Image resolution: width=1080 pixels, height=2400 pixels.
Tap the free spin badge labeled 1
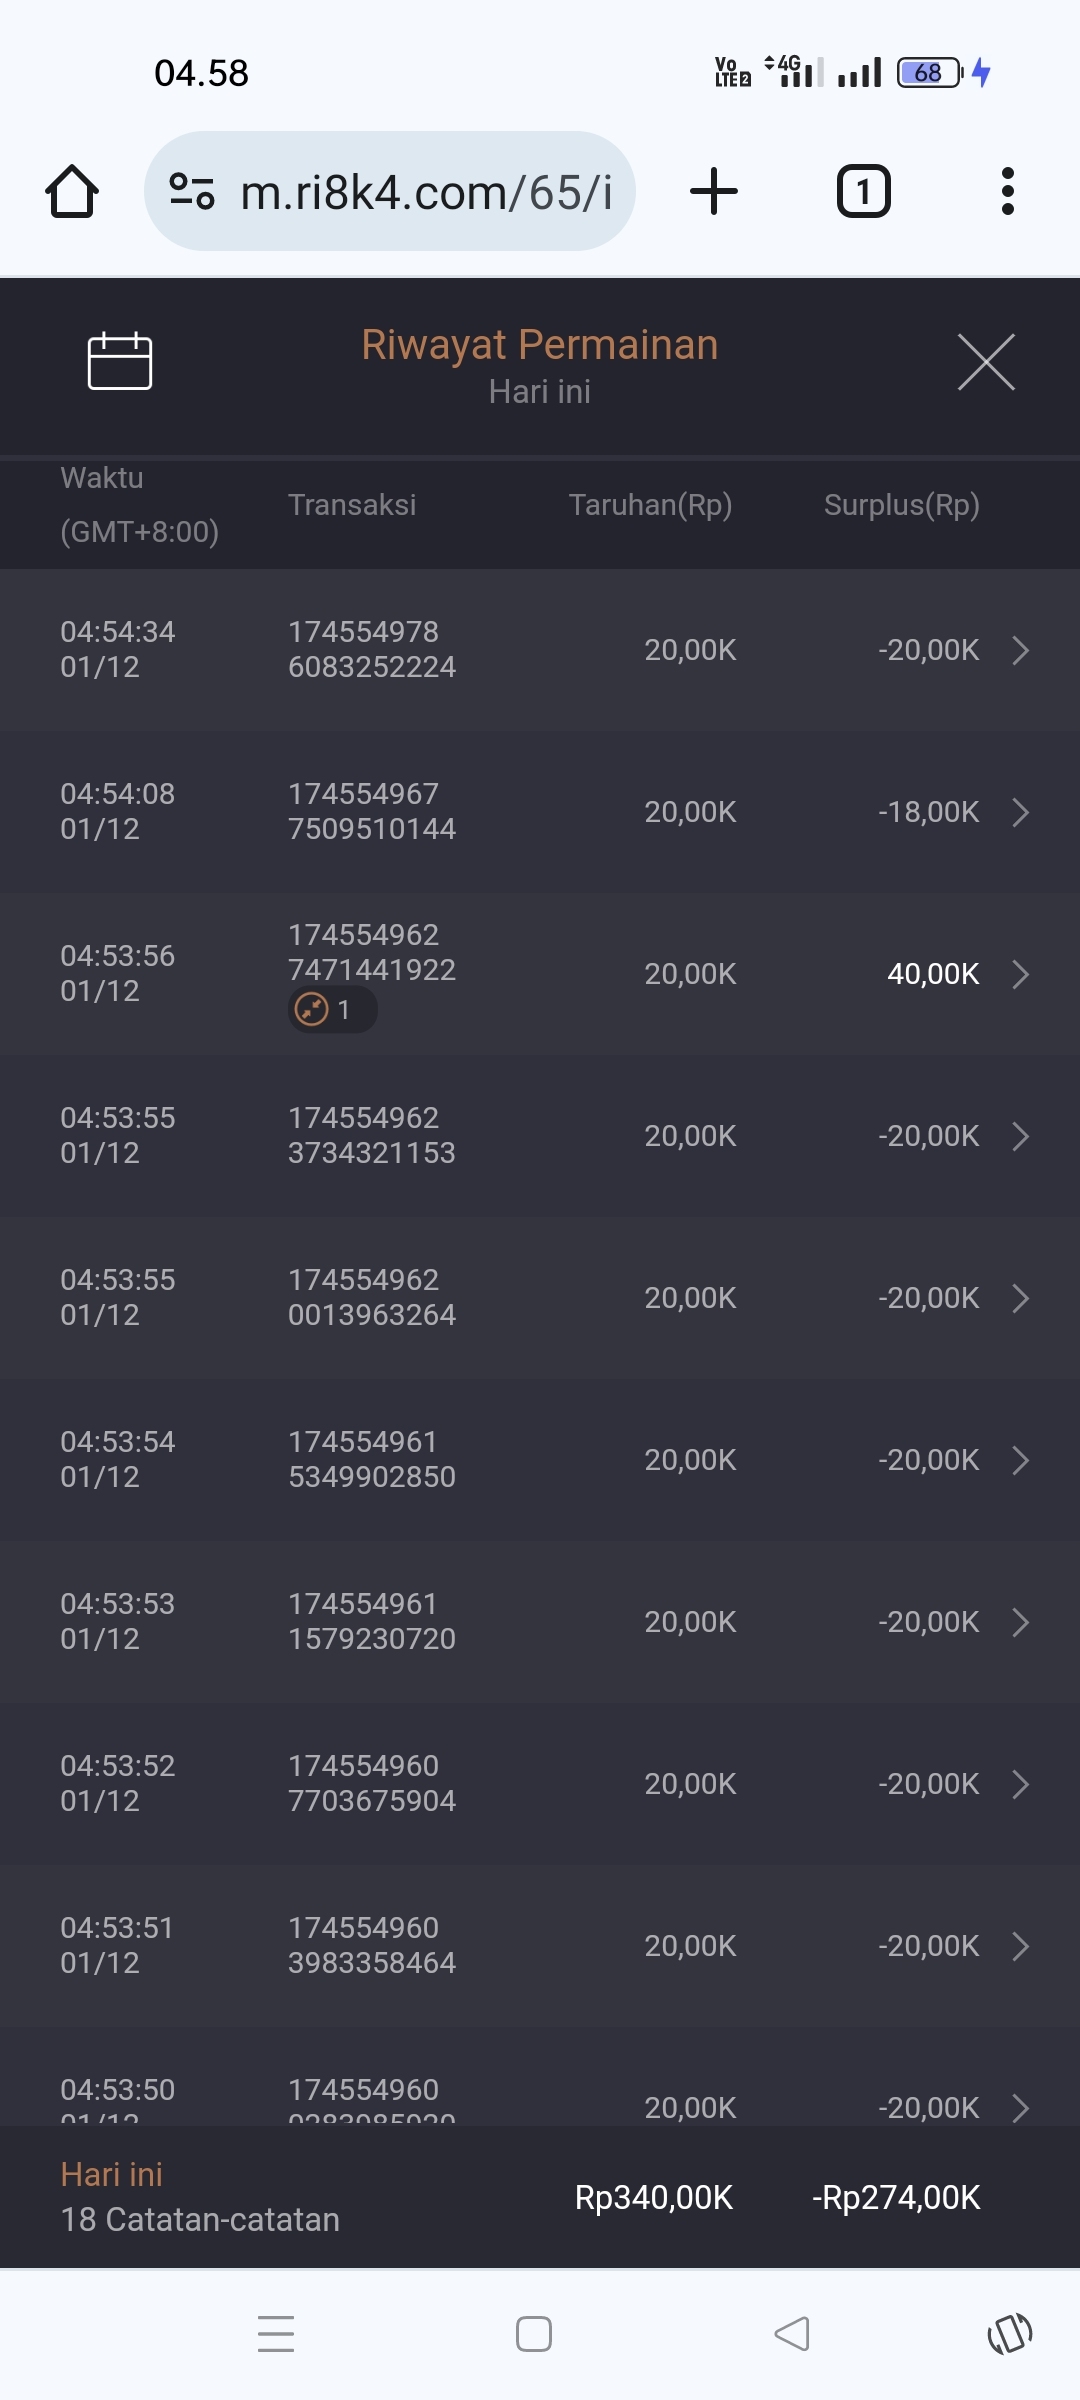[332, 1010]
